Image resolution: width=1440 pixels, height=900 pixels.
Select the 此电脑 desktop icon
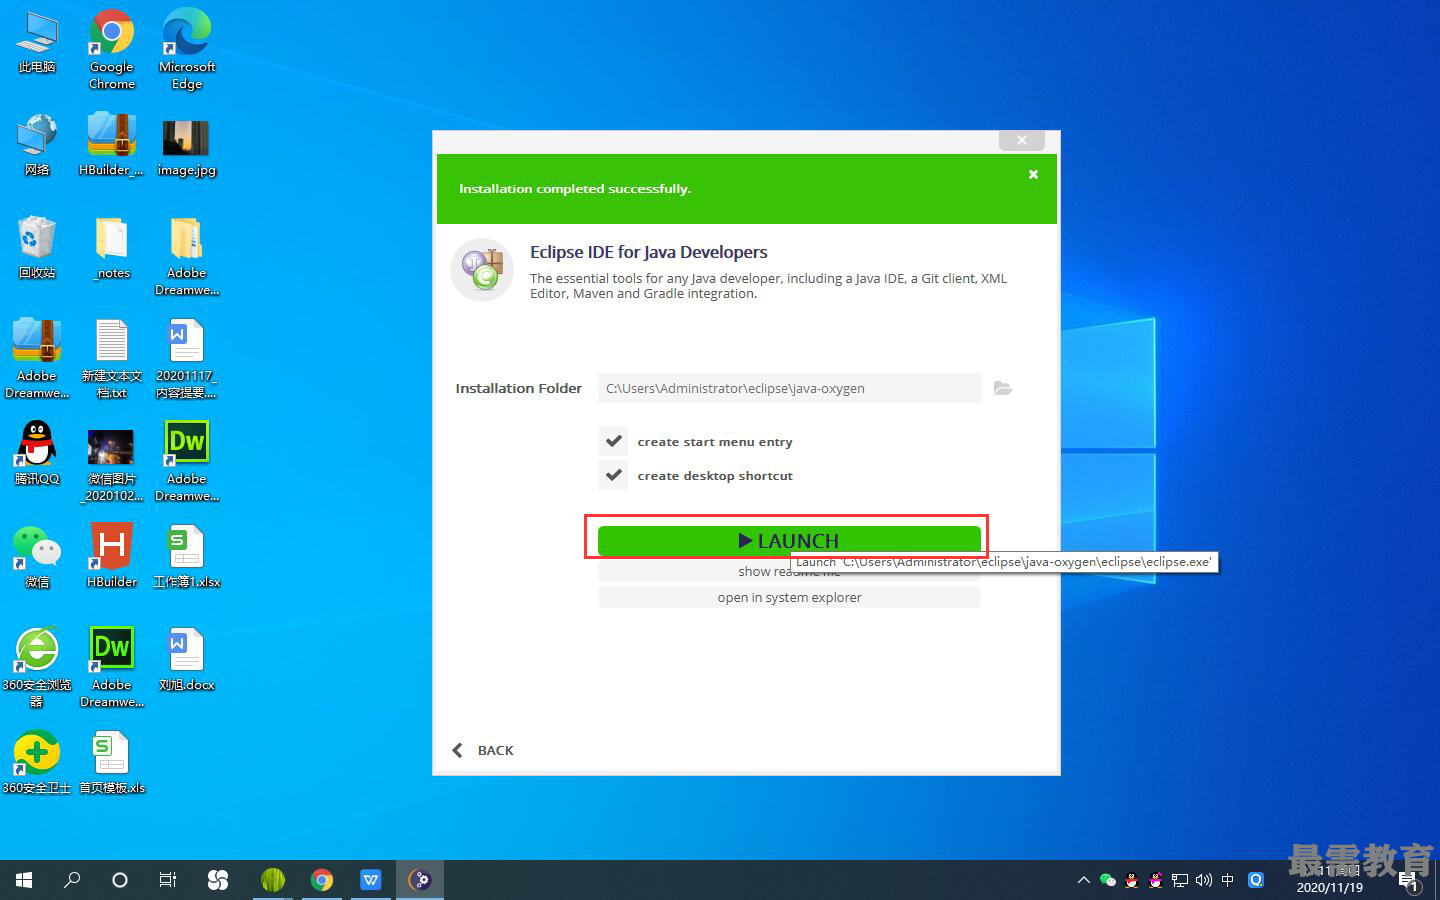(37, 42)
